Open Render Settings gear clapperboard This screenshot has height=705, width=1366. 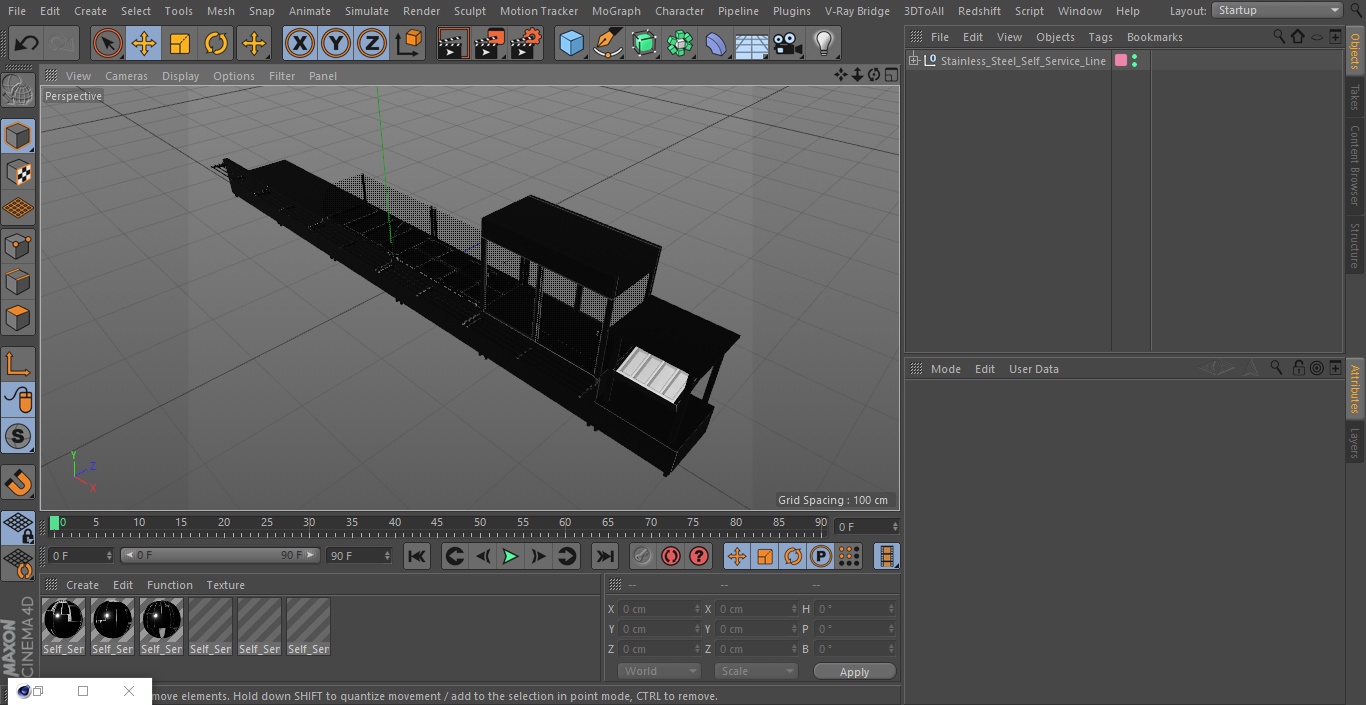525,43
